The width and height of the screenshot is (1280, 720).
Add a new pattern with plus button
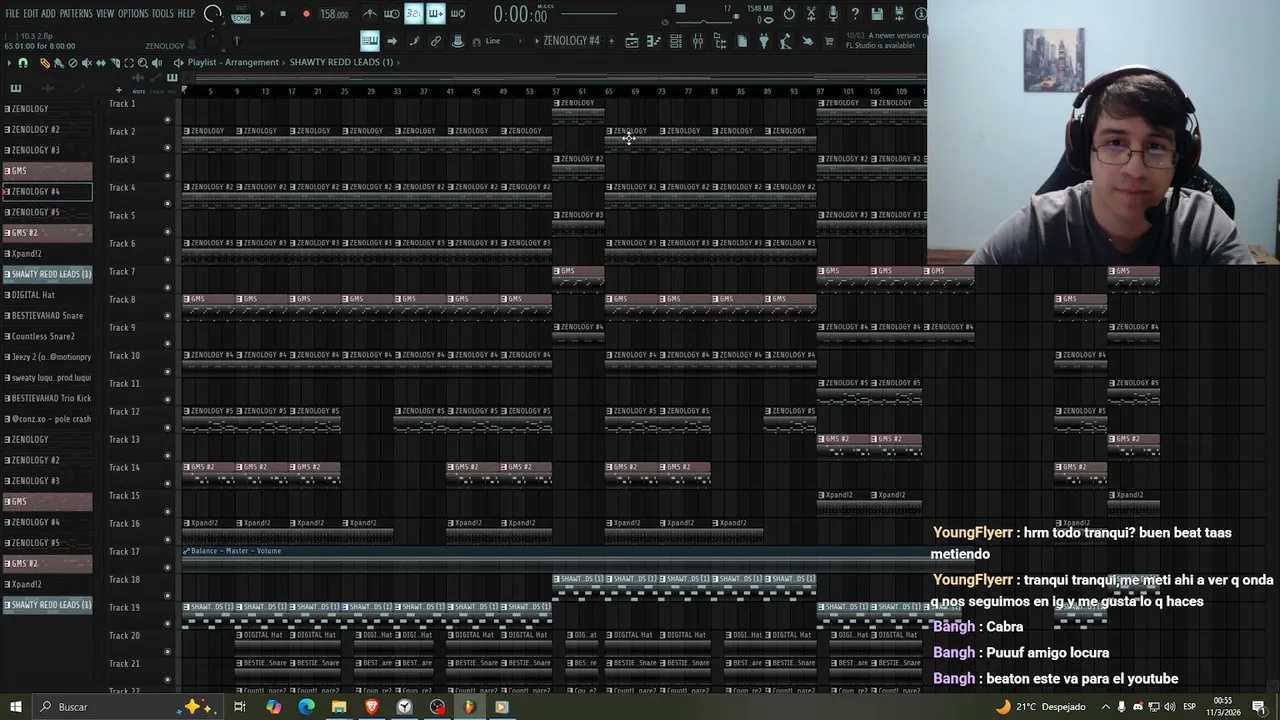[612, 41]
